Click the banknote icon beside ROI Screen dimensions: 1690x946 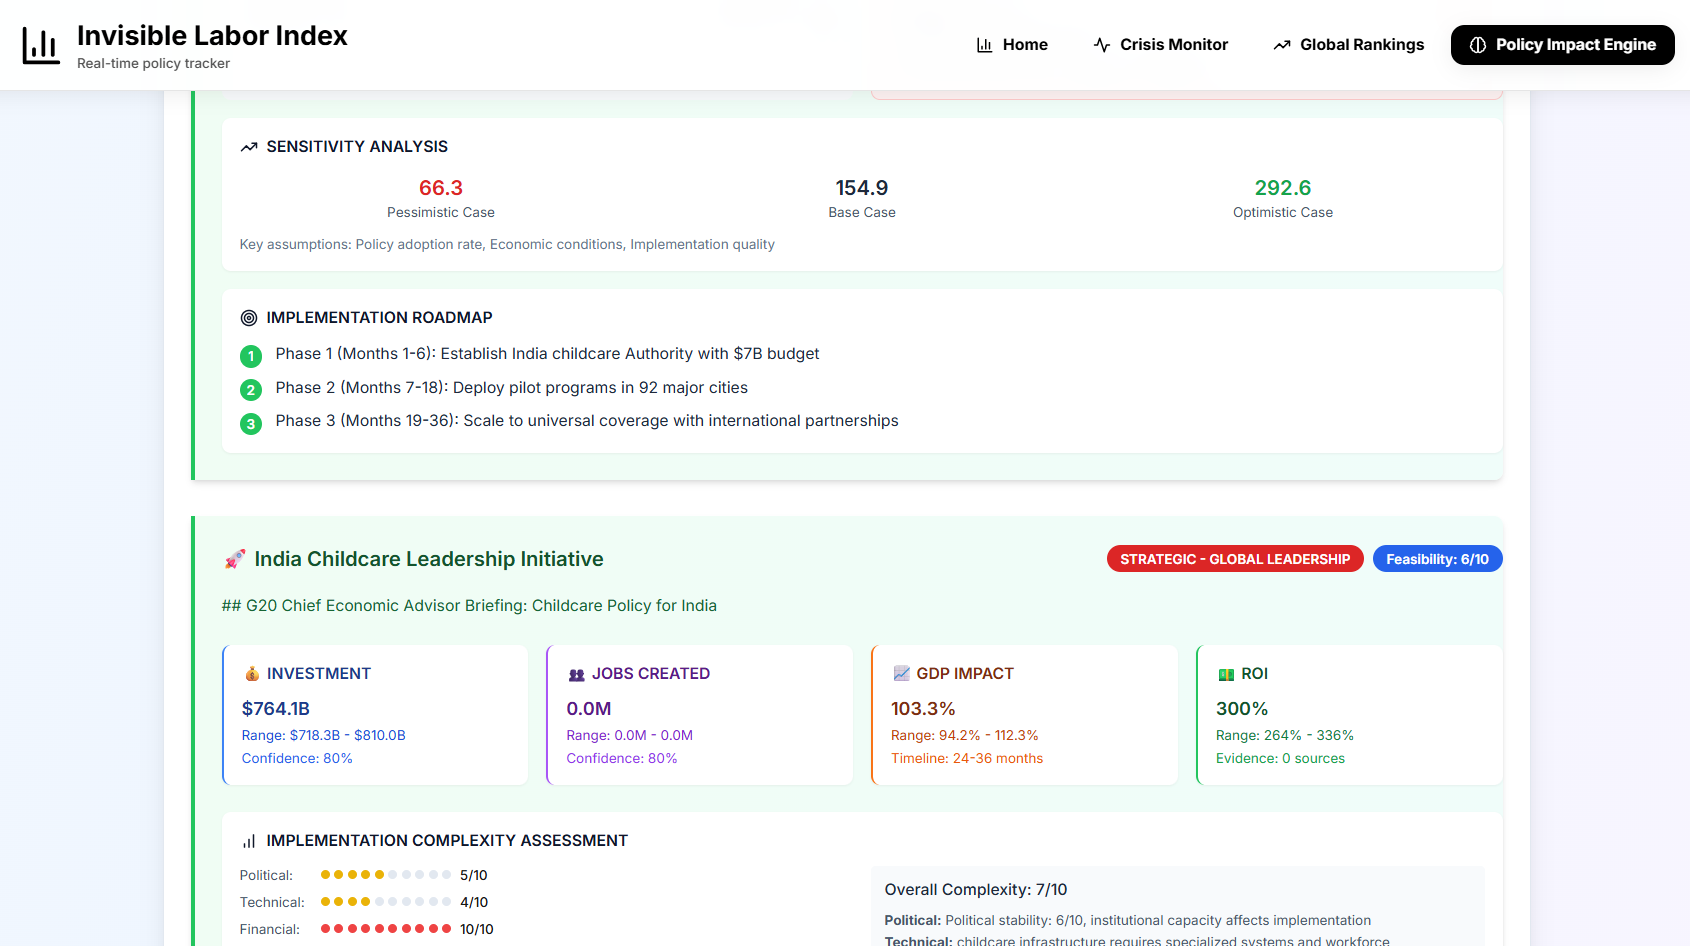coord(1227,674)
